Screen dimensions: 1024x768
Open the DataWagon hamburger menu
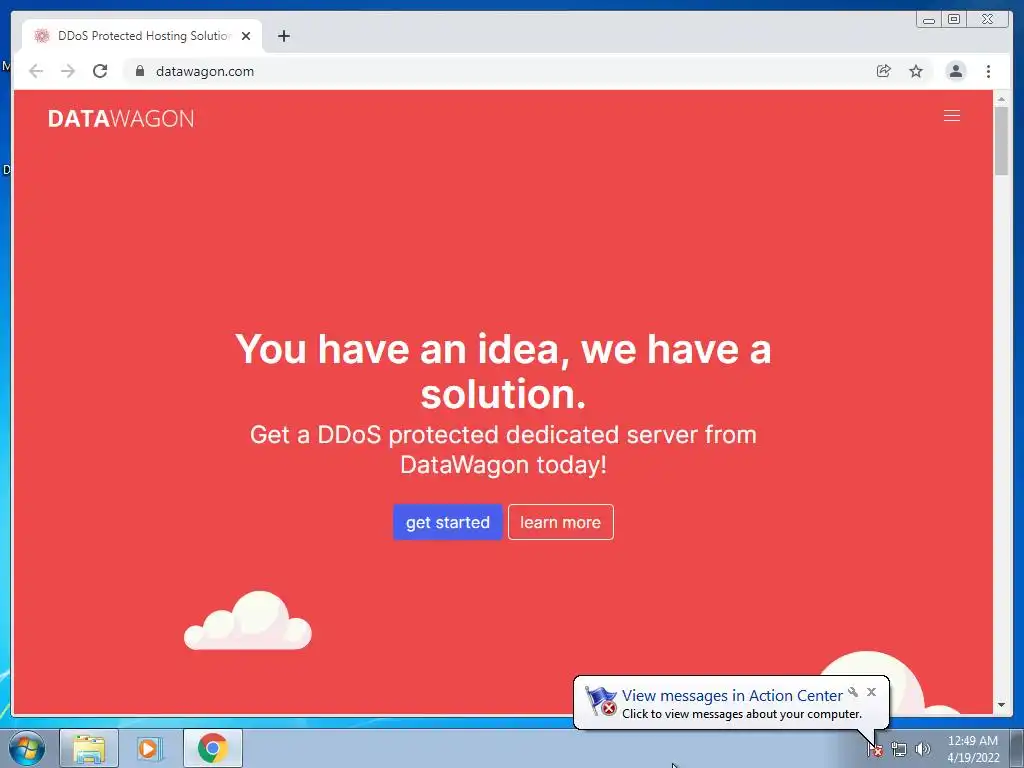pos(952,116)
